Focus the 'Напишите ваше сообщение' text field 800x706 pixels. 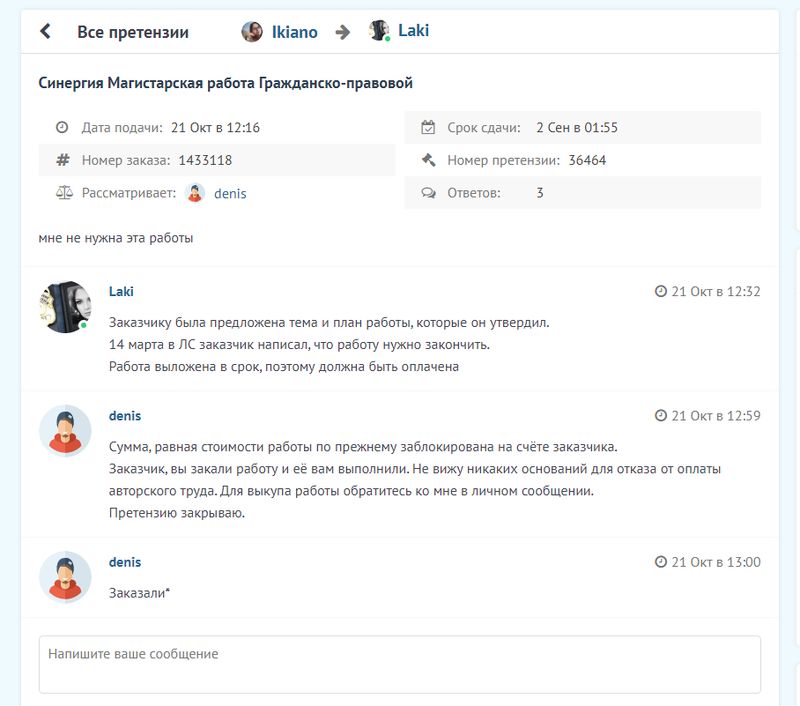(x=399, y=664)
